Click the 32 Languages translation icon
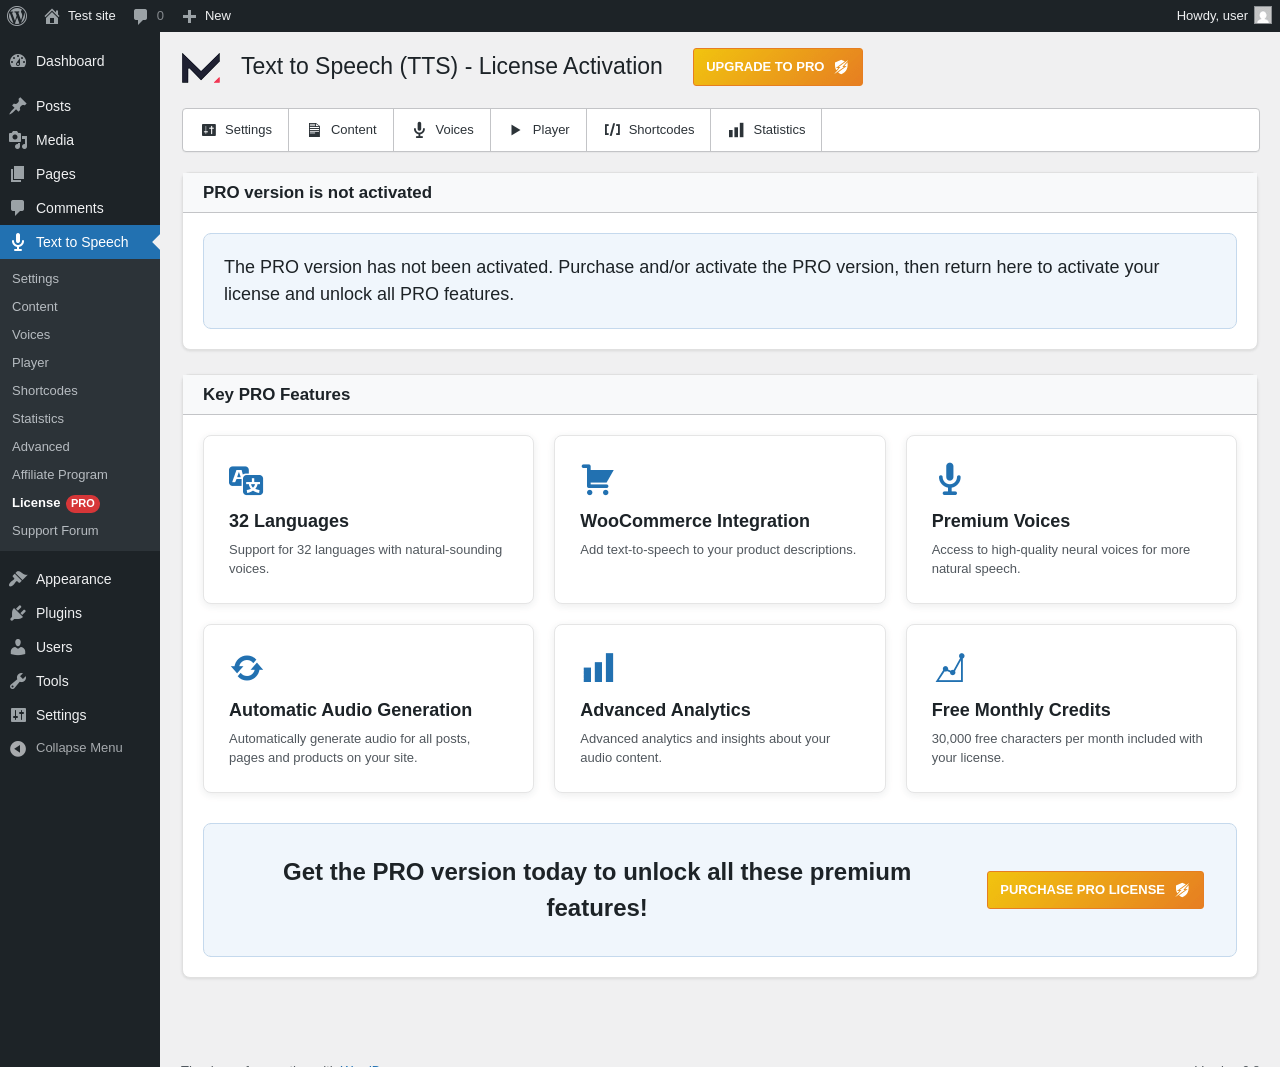This screenshot has width=1280, height=1067. click(246, 481)
